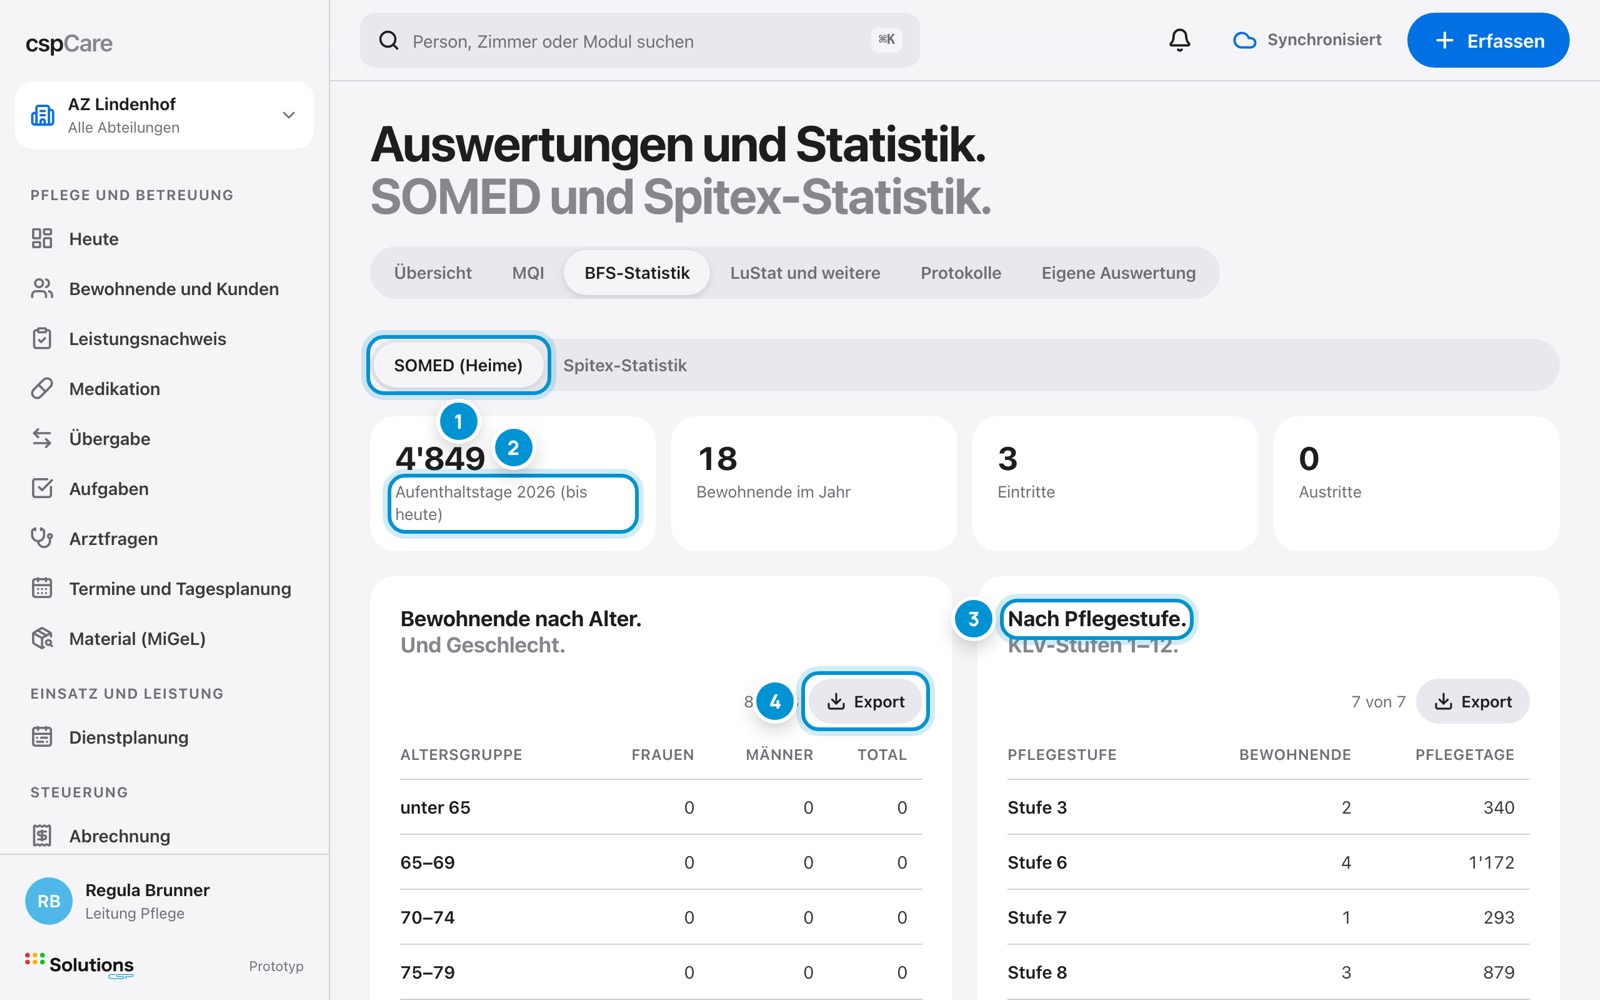Click the 0 Austritte card
The image size is (1600, 1000).
click(x=1416, y=483)
